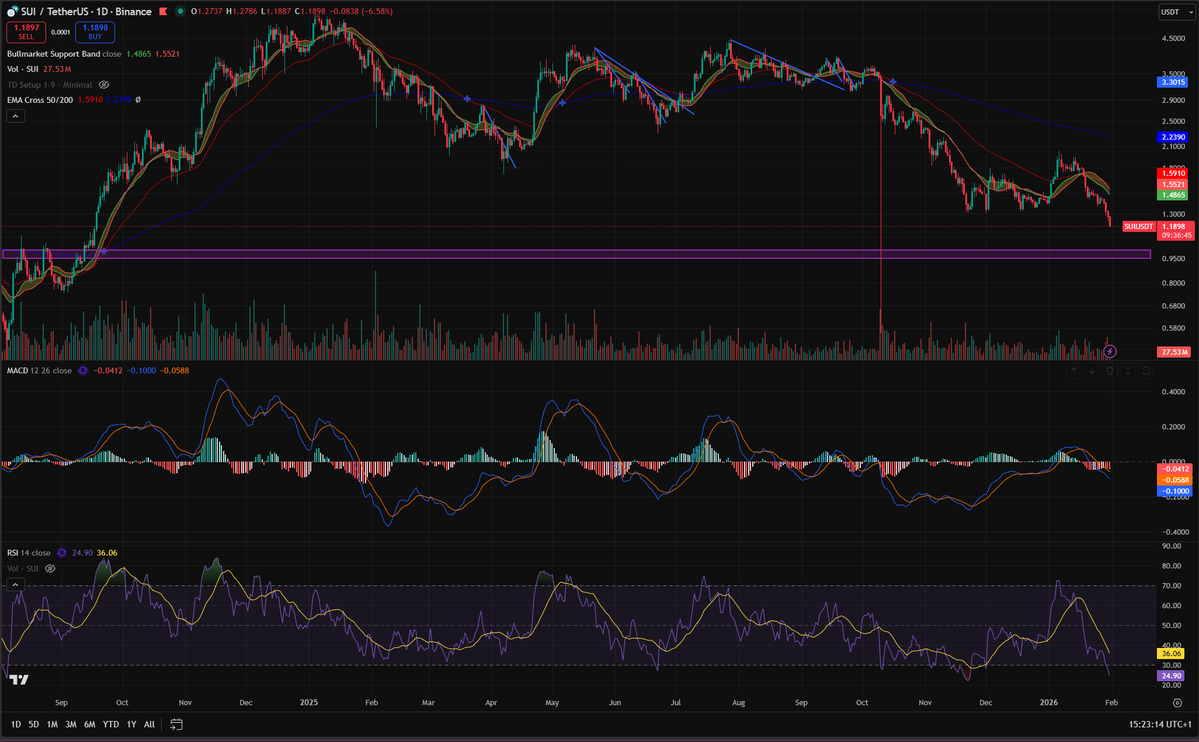Move the MACD pane up using the up-arrow icon
1199x742 pixels.
[x=1074, y=370]
